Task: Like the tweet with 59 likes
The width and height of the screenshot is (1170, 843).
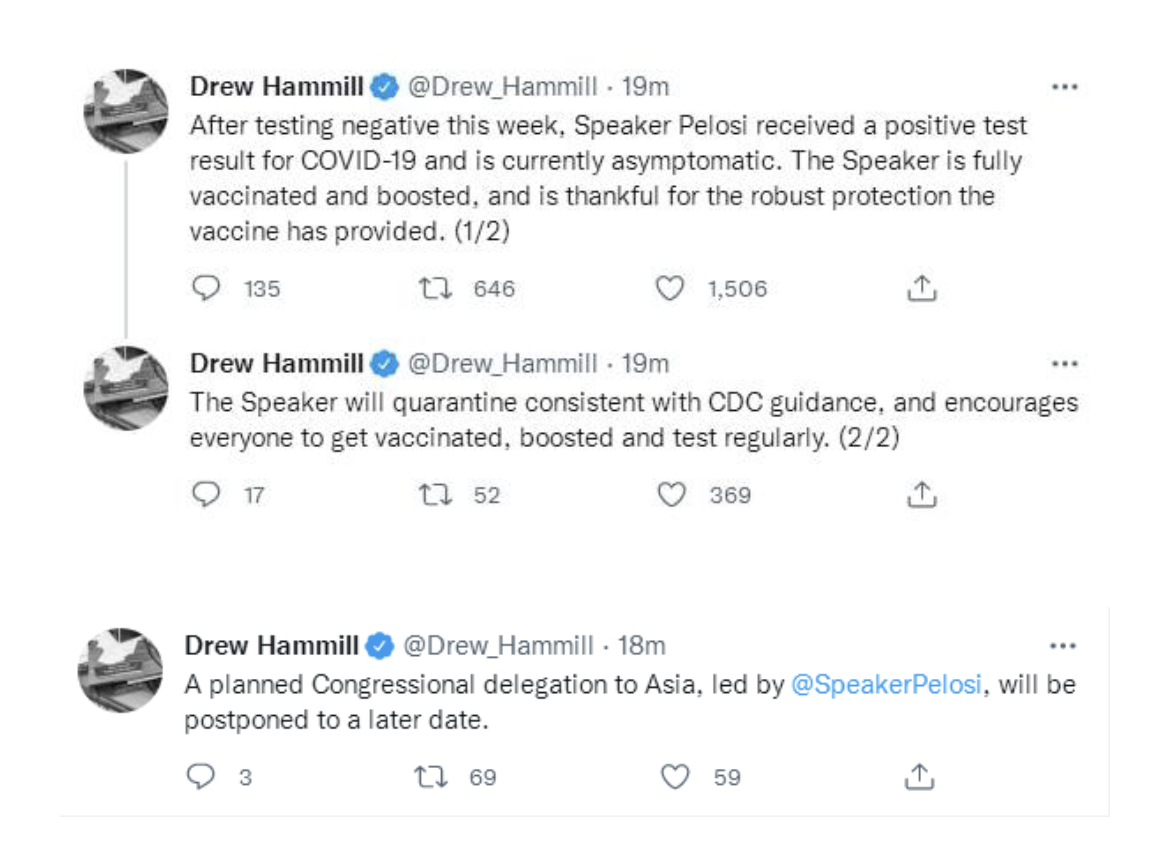Action: point(676,776)
